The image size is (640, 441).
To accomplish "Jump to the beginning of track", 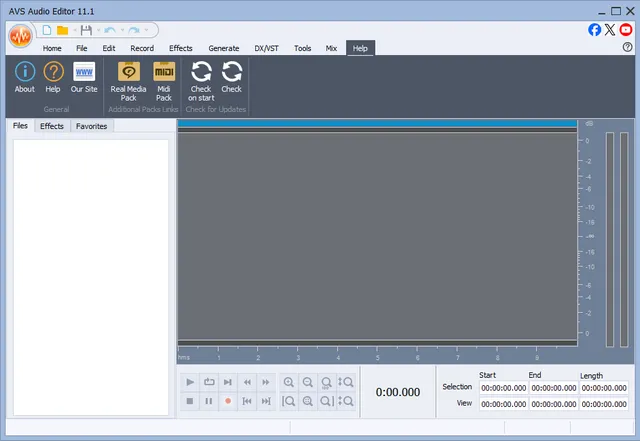I will [x=247, y=401].
